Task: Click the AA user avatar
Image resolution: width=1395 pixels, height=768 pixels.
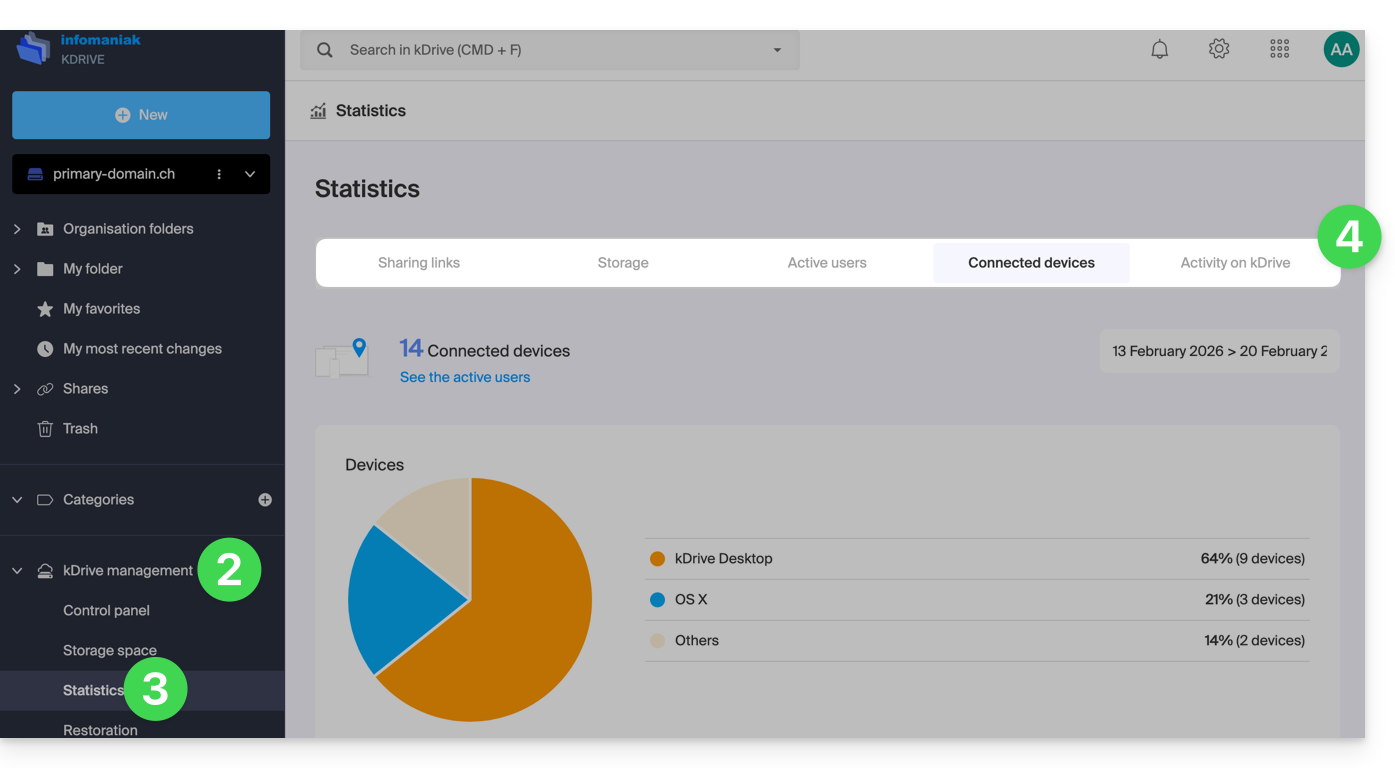Action: [x=1340, y=49]
